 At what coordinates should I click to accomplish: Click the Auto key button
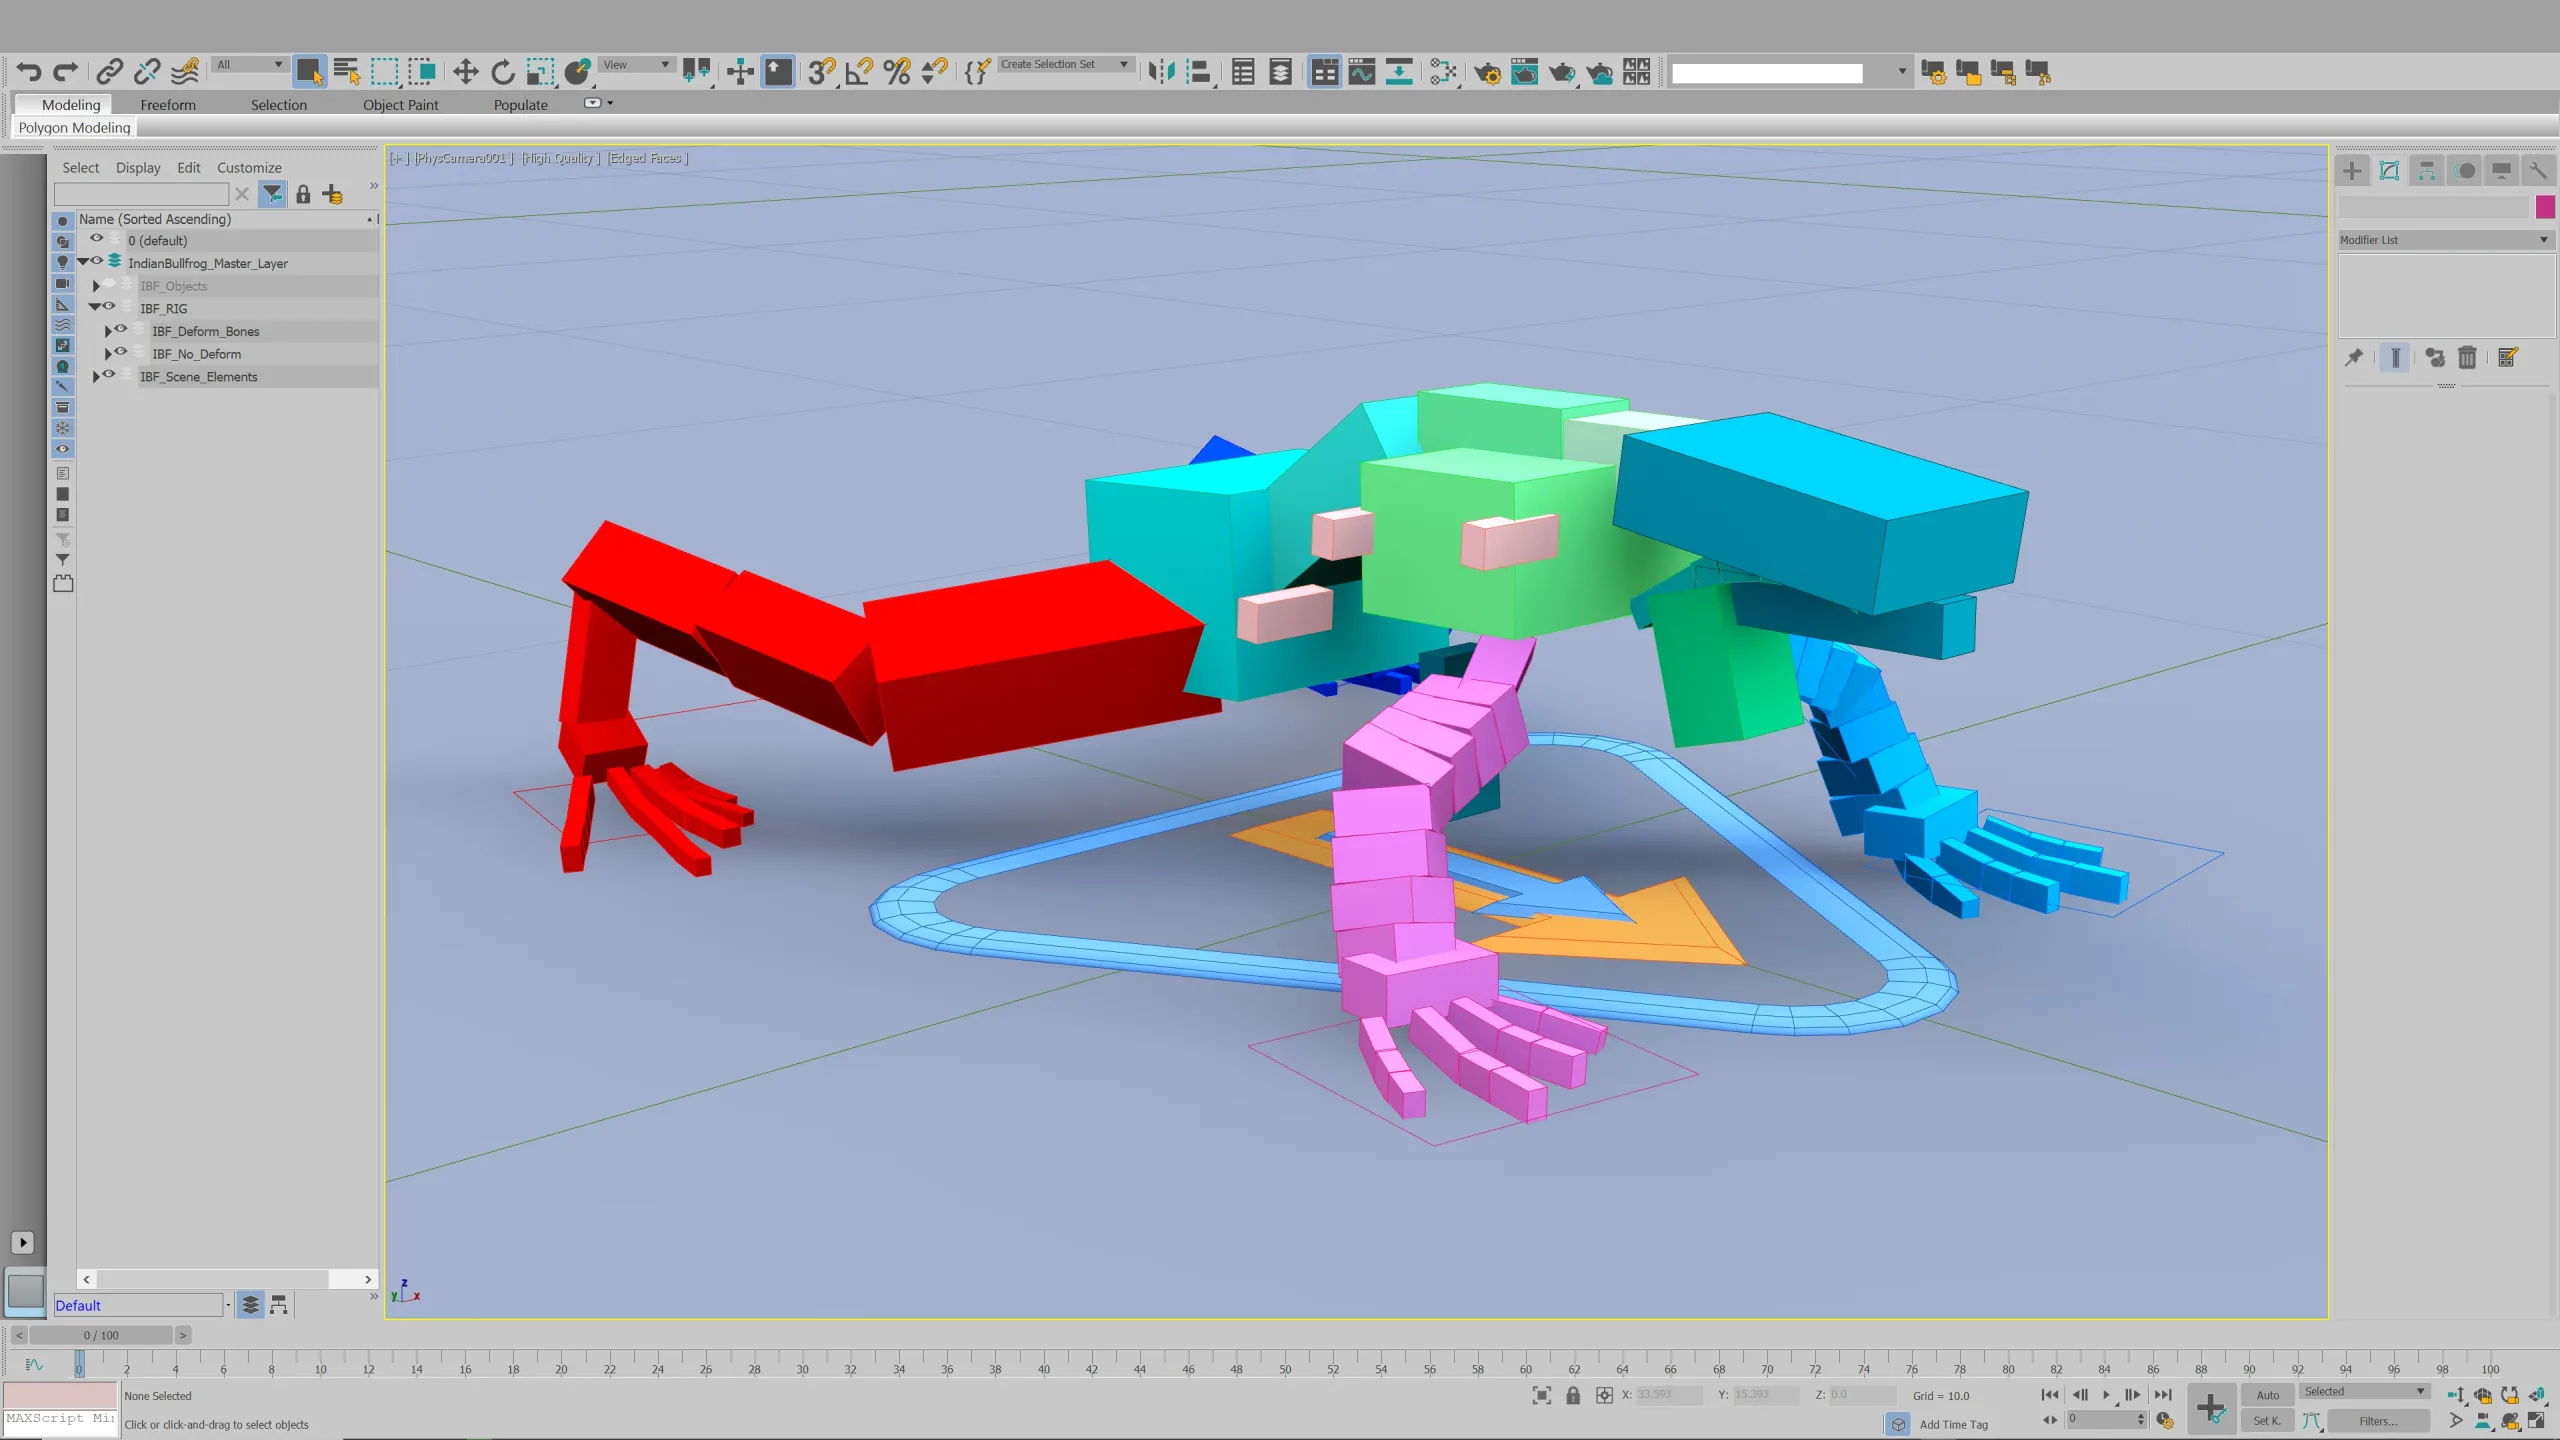(x=2267, y=1395)
